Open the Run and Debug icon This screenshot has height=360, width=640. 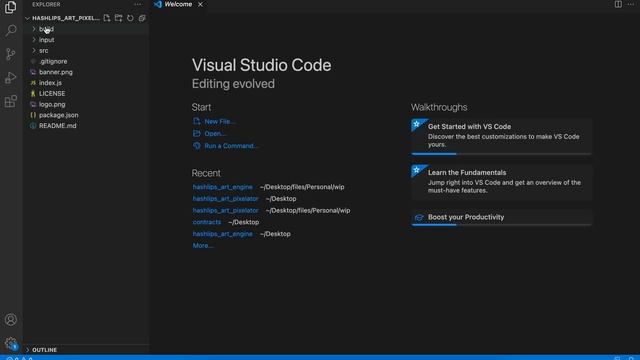click(11, 78)
